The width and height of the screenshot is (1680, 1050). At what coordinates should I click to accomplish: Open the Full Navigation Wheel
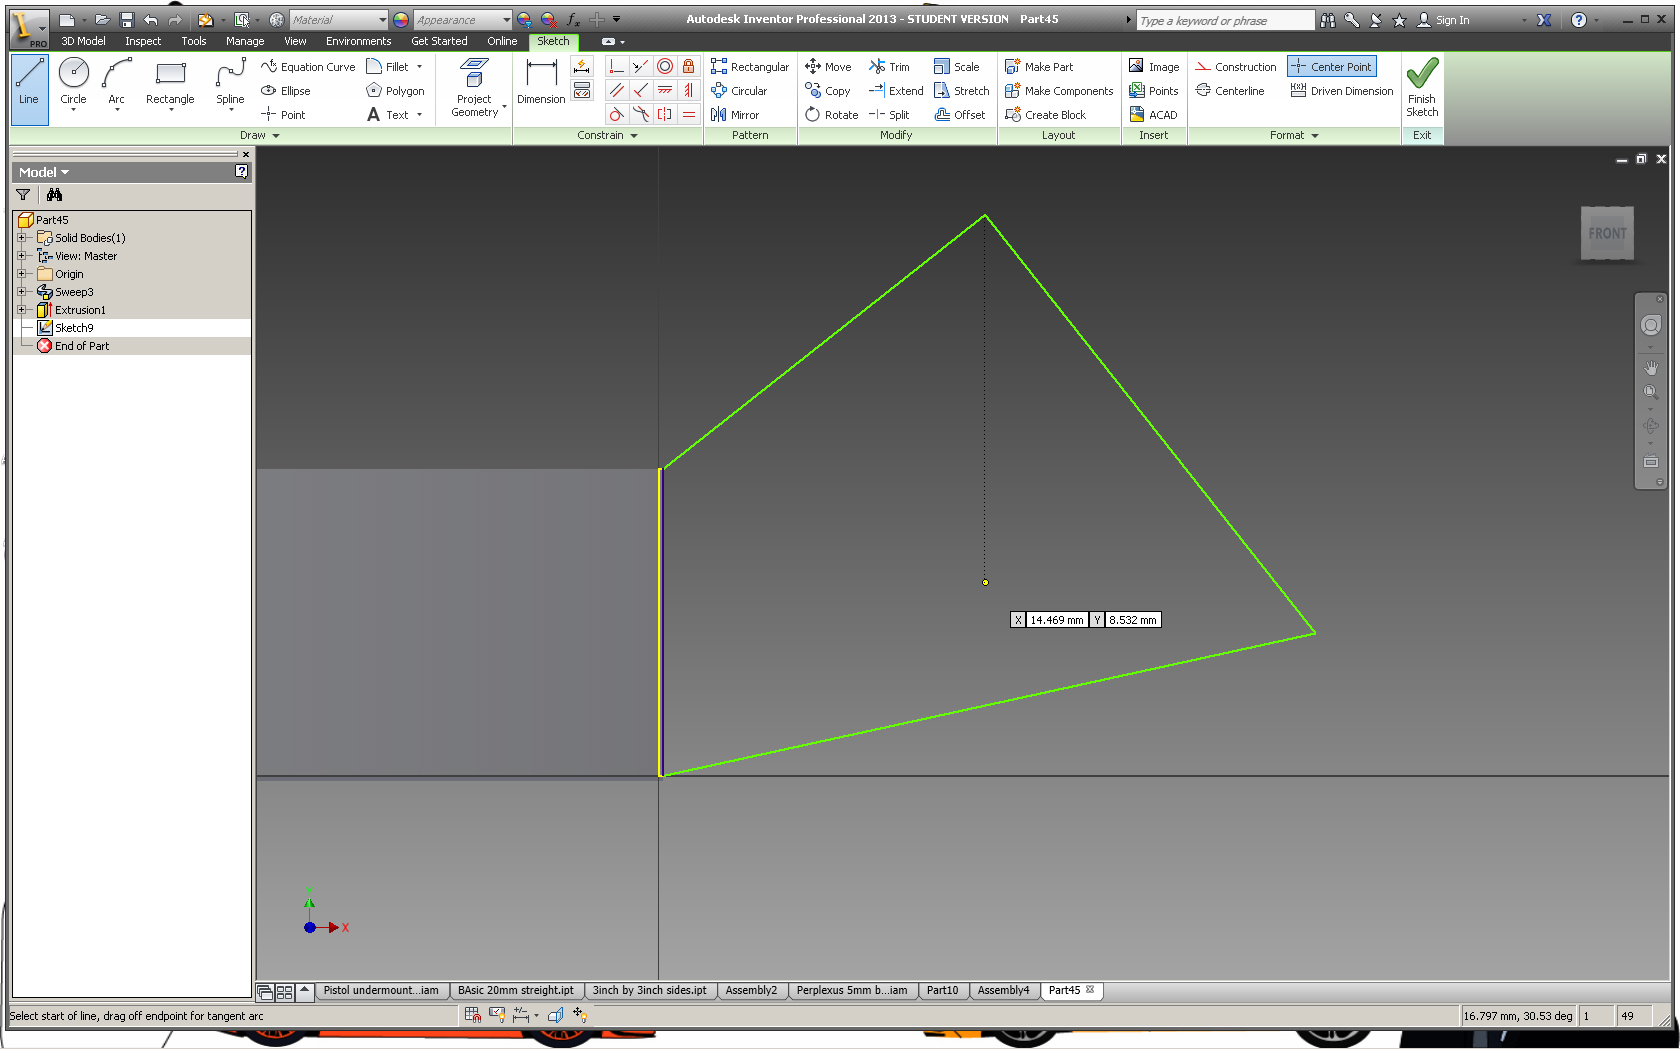(1651, 325)
